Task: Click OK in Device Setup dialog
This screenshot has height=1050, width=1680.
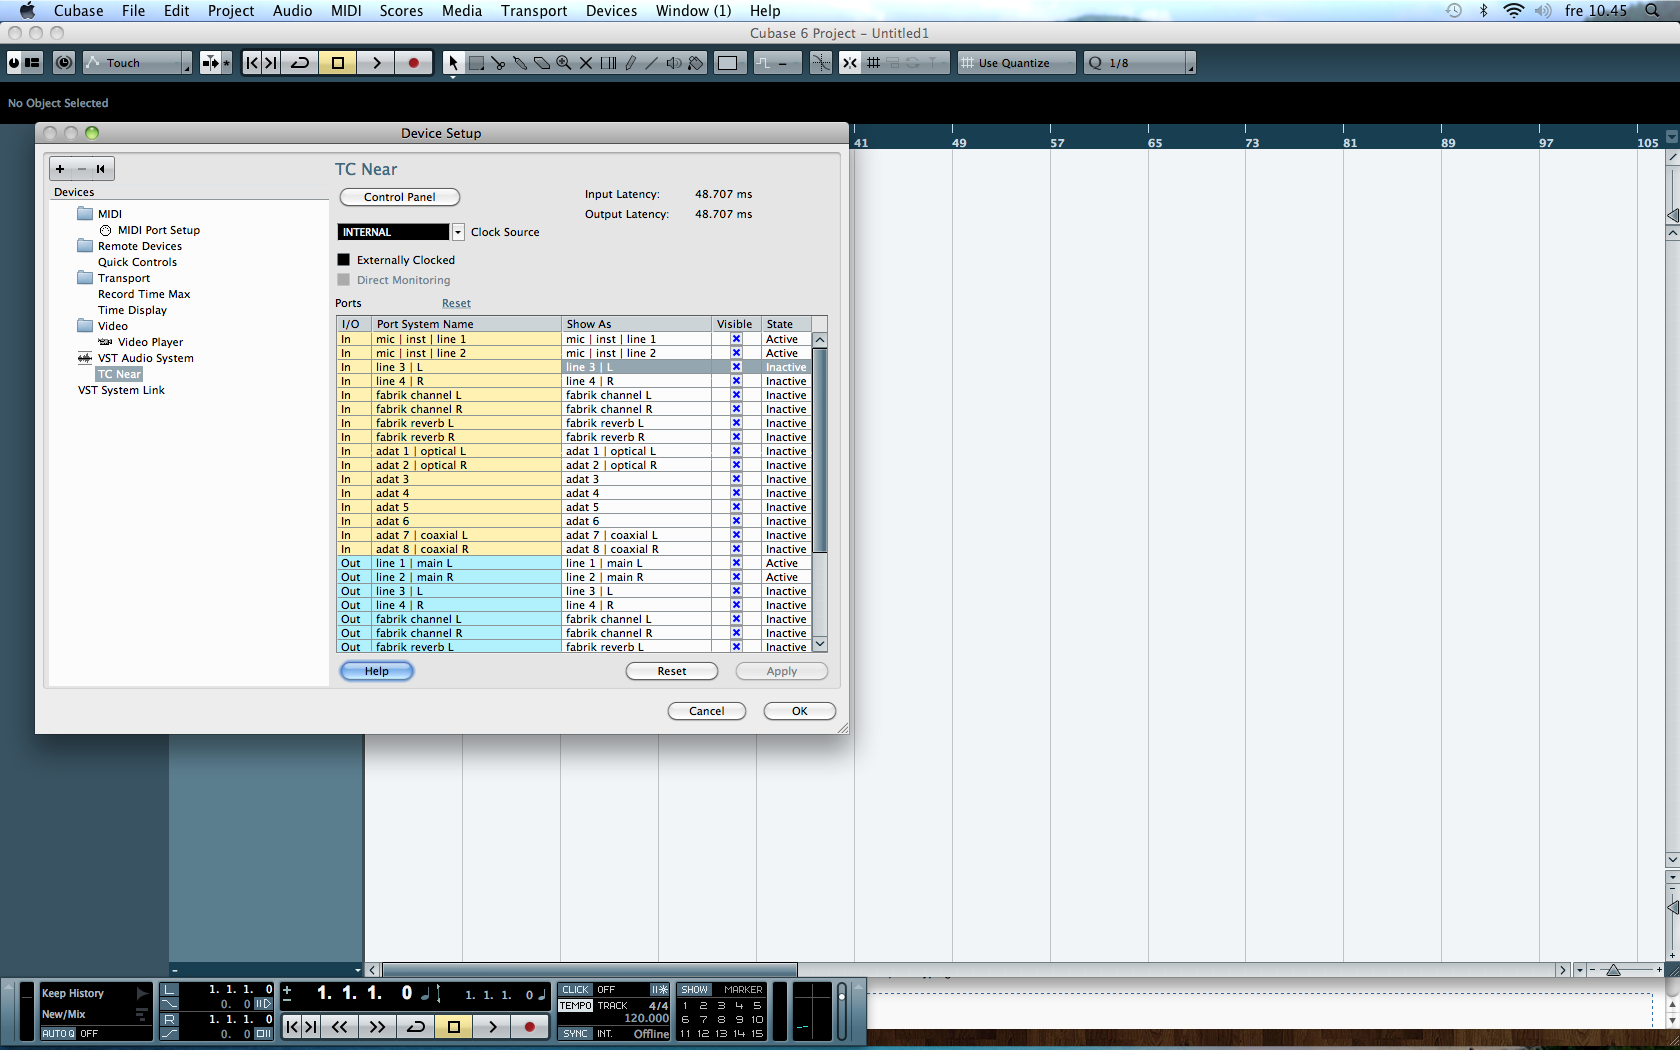Action: pyautogui.click(x=800, y=711)
